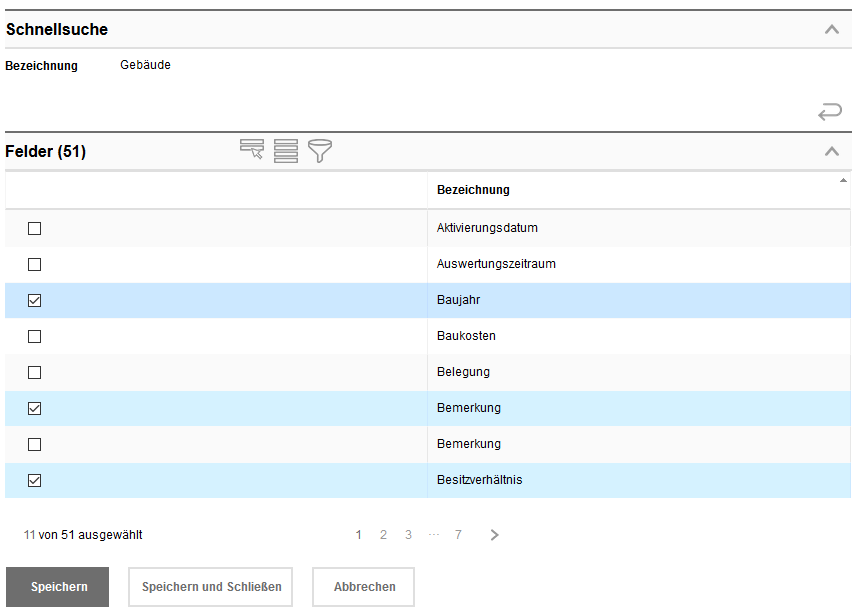Click the Speichern button
The image size is (858, 612).
point(58,587)
